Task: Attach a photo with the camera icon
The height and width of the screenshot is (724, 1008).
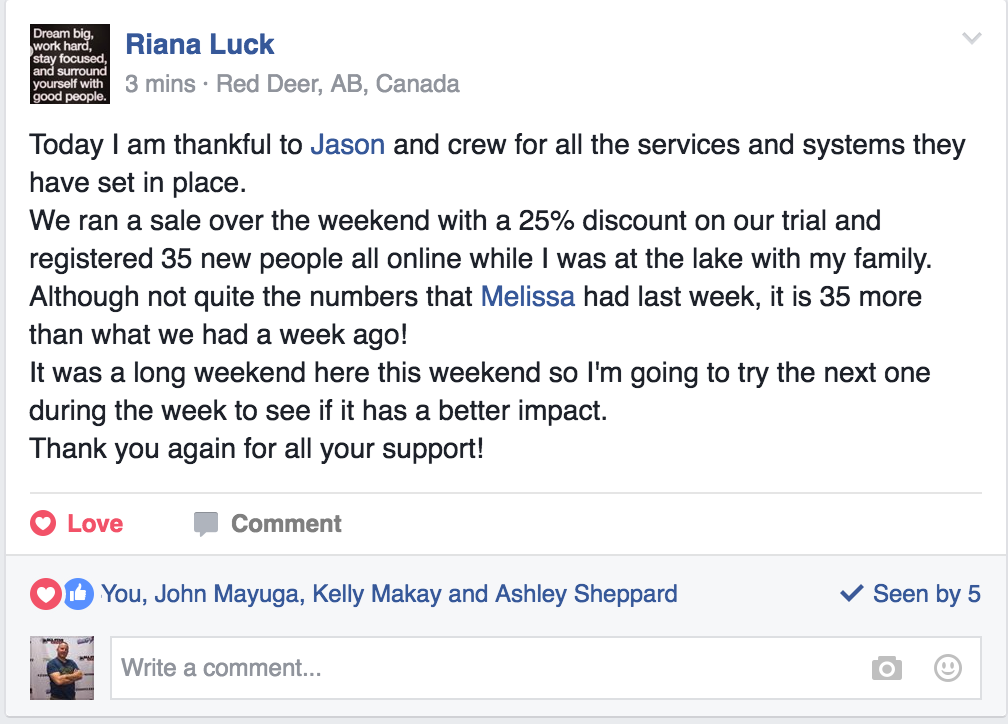Action: click(887, 668)
